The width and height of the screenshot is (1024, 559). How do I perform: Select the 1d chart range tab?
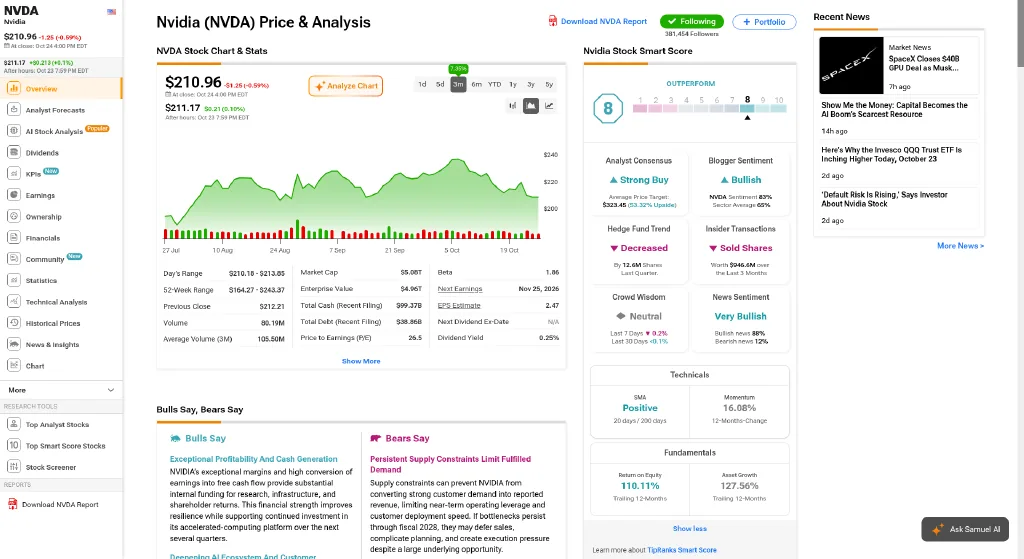coord(422,84)
